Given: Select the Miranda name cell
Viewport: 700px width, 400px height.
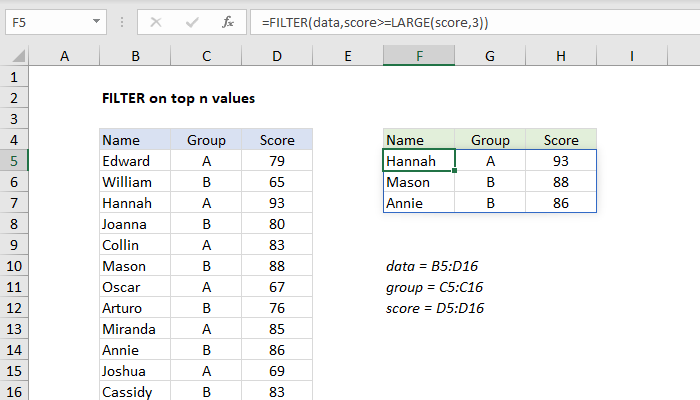Looking at the screenshot, I should tap(135, 329).
